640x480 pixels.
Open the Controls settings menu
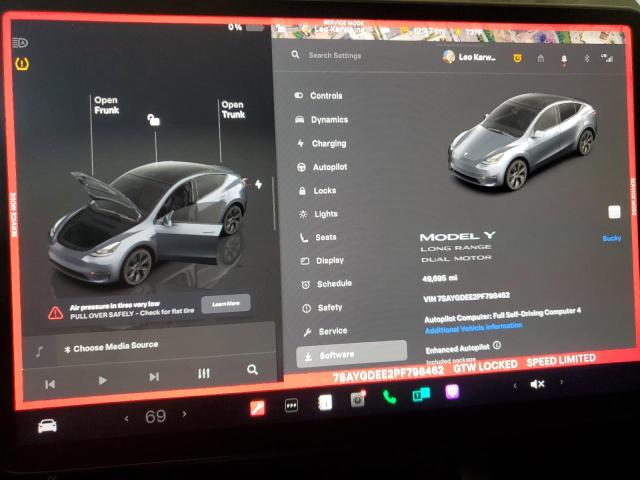click(x=318, y=96)
